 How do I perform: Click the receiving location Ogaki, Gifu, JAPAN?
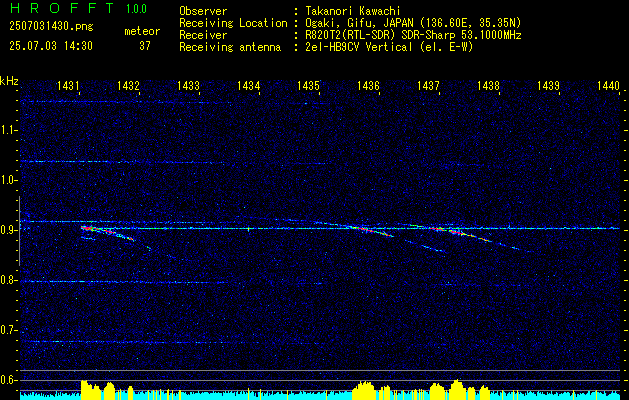[x=413, y=23]
